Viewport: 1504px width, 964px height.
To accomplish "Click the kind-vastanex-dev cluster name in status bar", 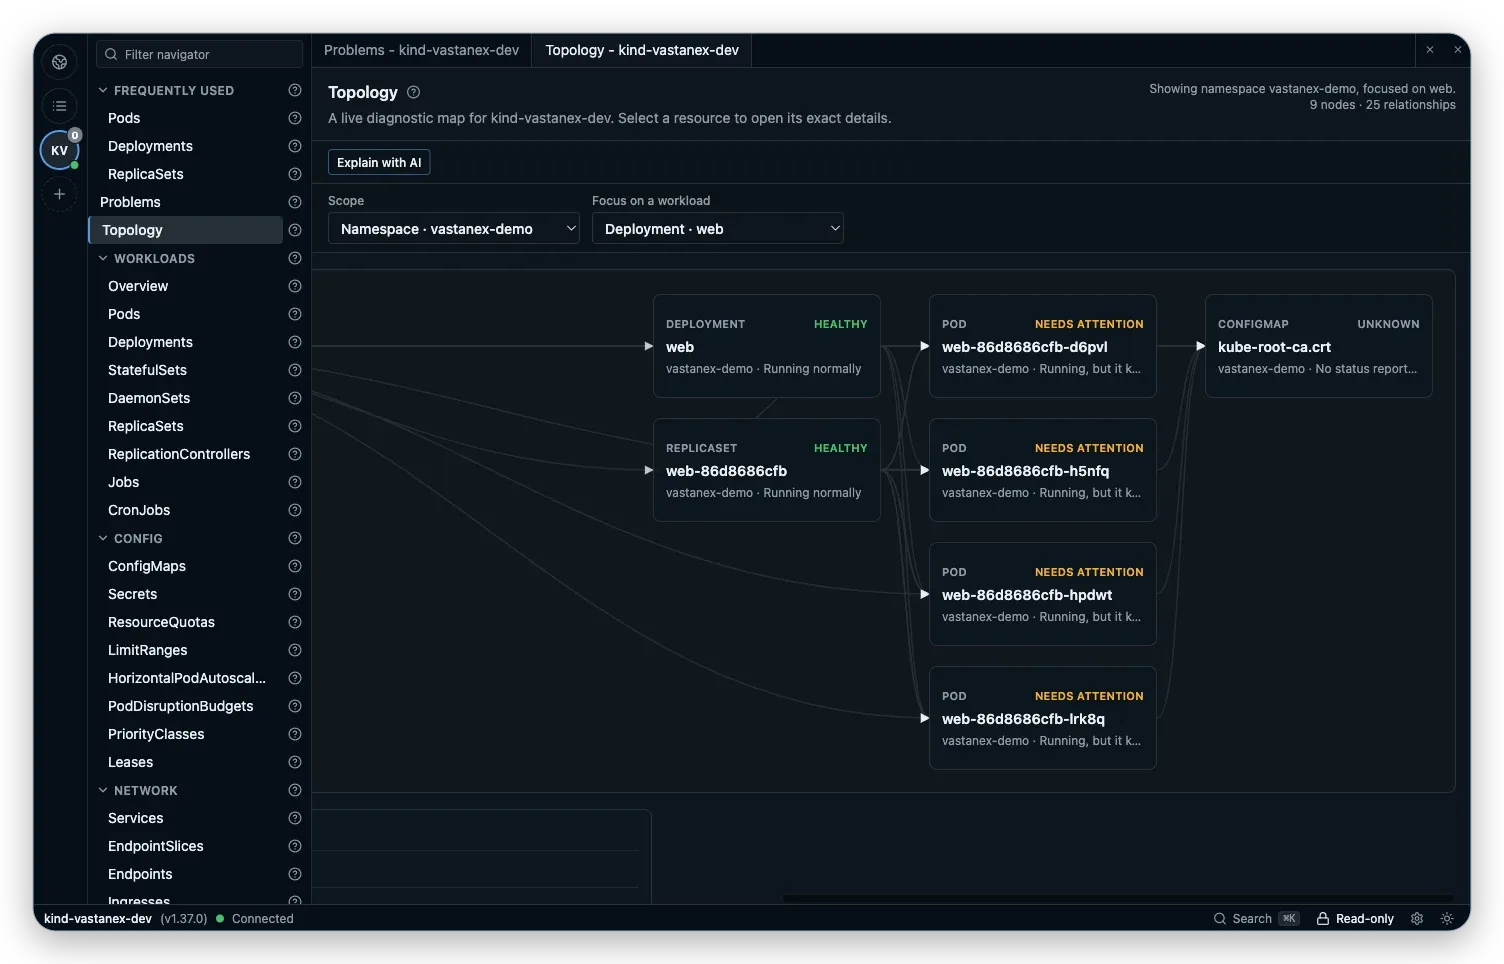I will click(x=98, y=918).
